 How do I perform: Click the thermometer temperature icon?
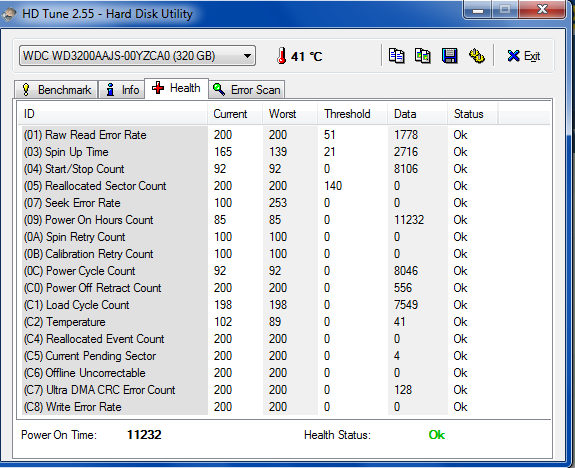pos(282,56)
